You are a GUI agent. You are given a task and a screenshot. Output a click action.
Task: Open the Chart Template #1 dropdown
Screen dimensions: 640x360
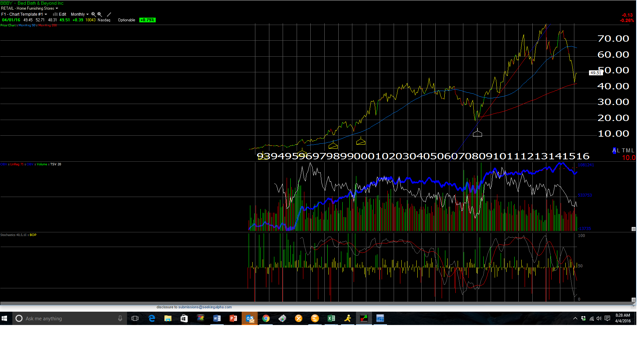[x=24, y=14]
